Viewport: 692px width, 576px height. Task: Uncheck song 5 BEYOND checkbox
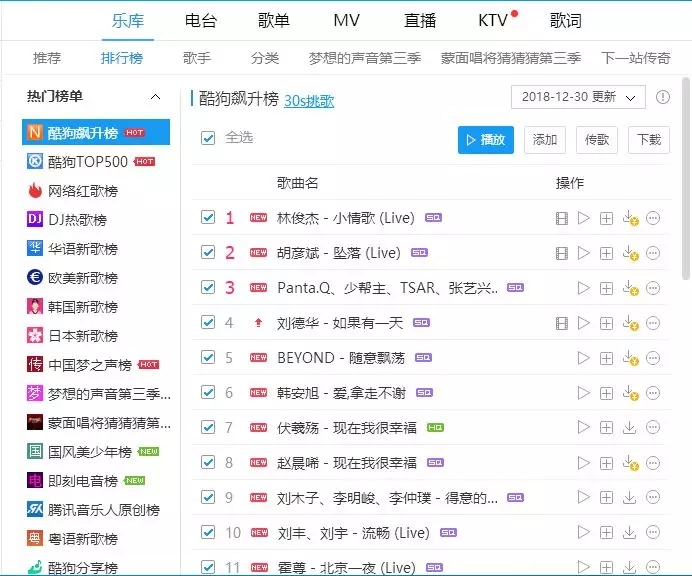pos(208,357)
